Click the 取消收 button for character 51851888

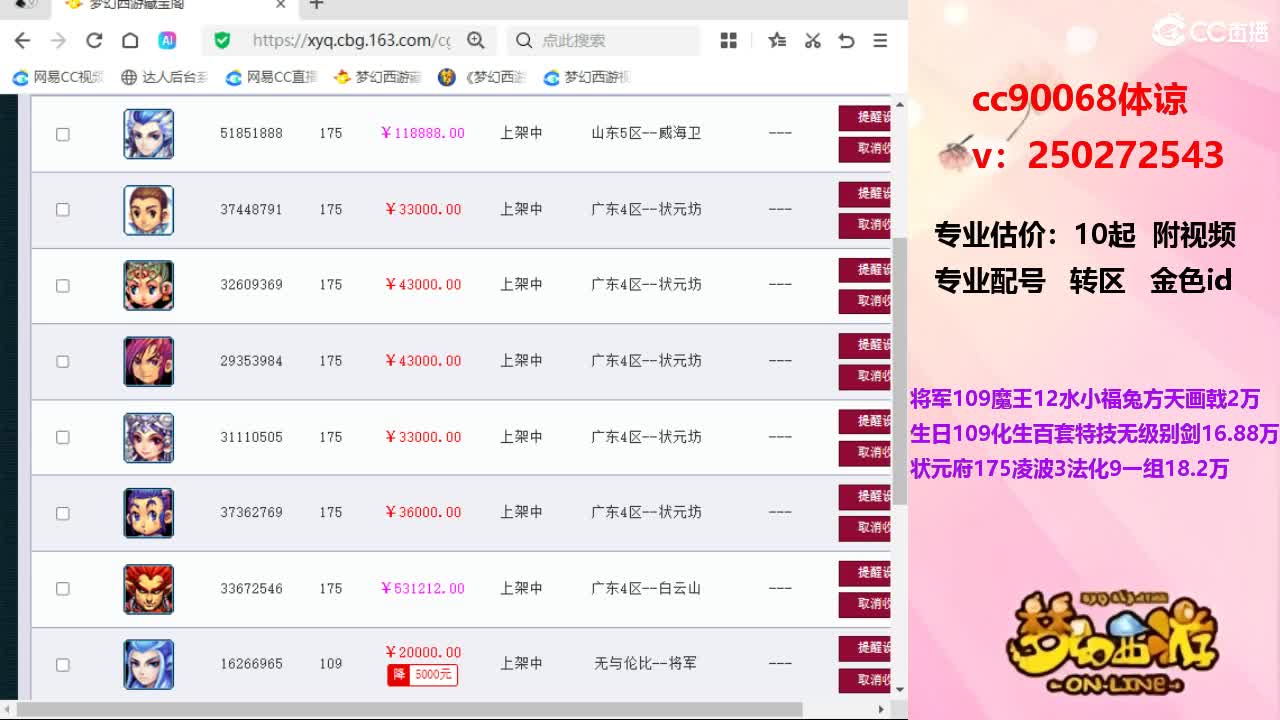(x=865, y=149)
